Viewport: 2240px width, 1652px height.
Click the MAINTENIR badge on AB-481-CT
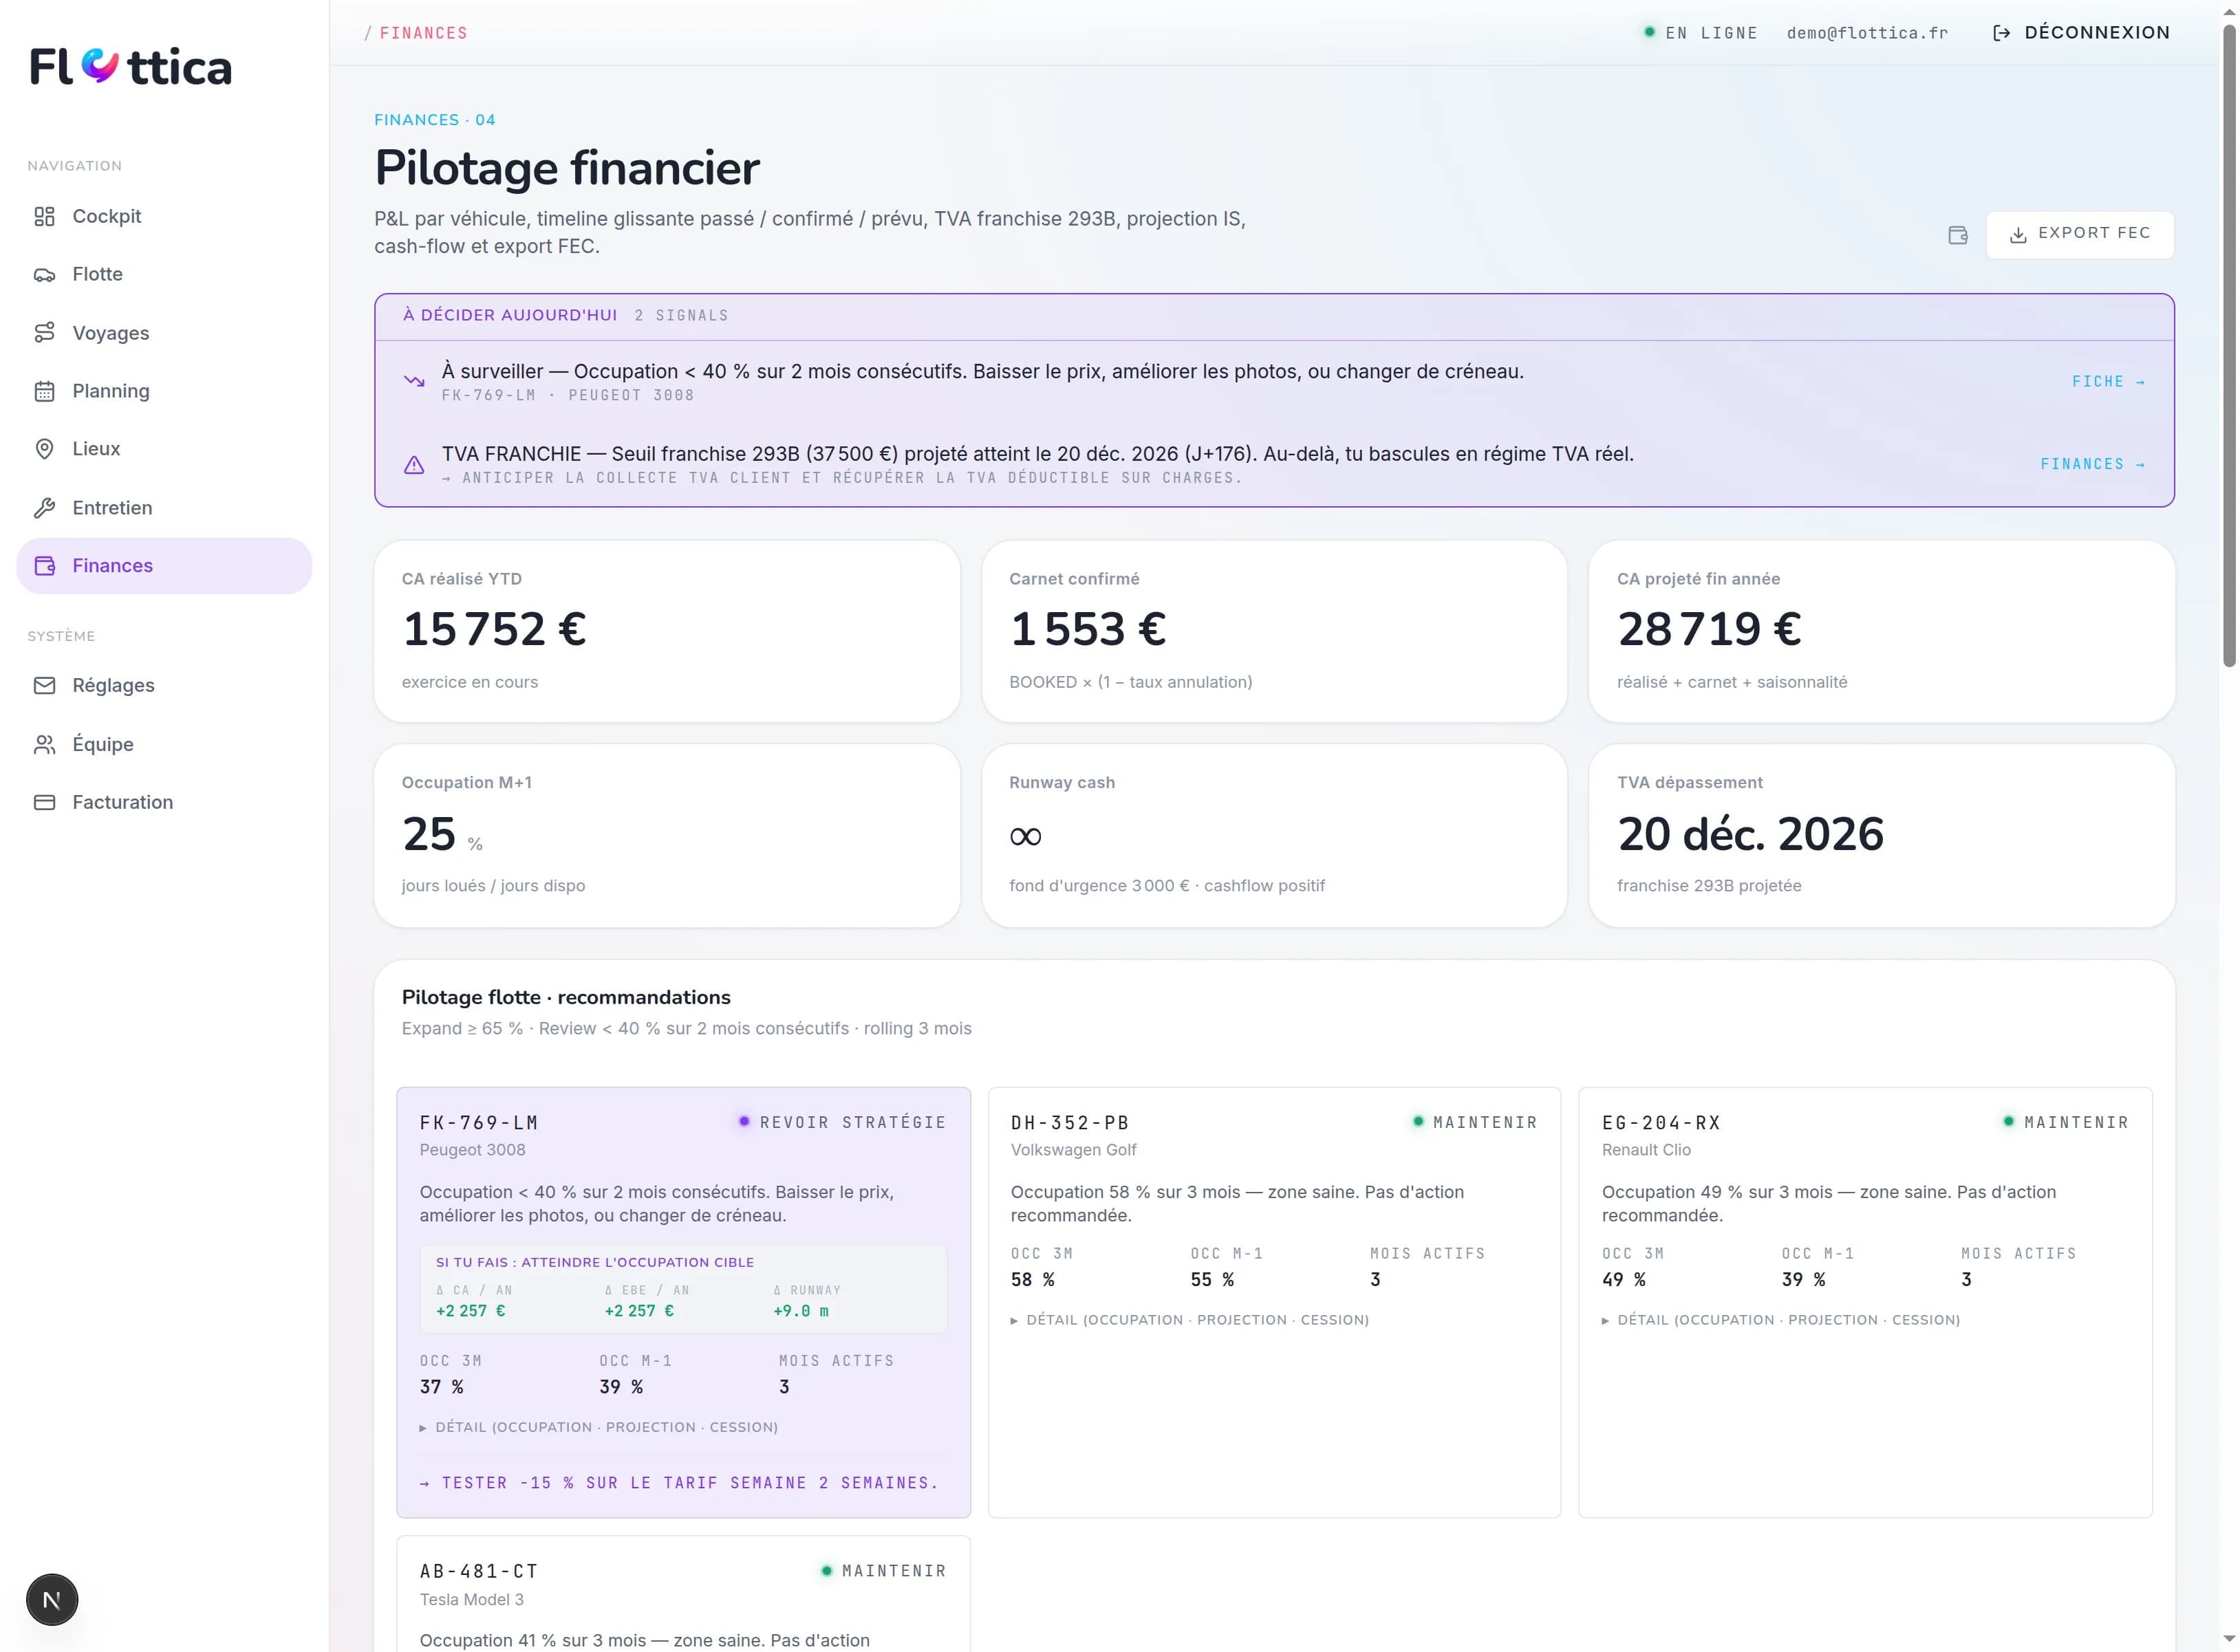pos(884,1571)
